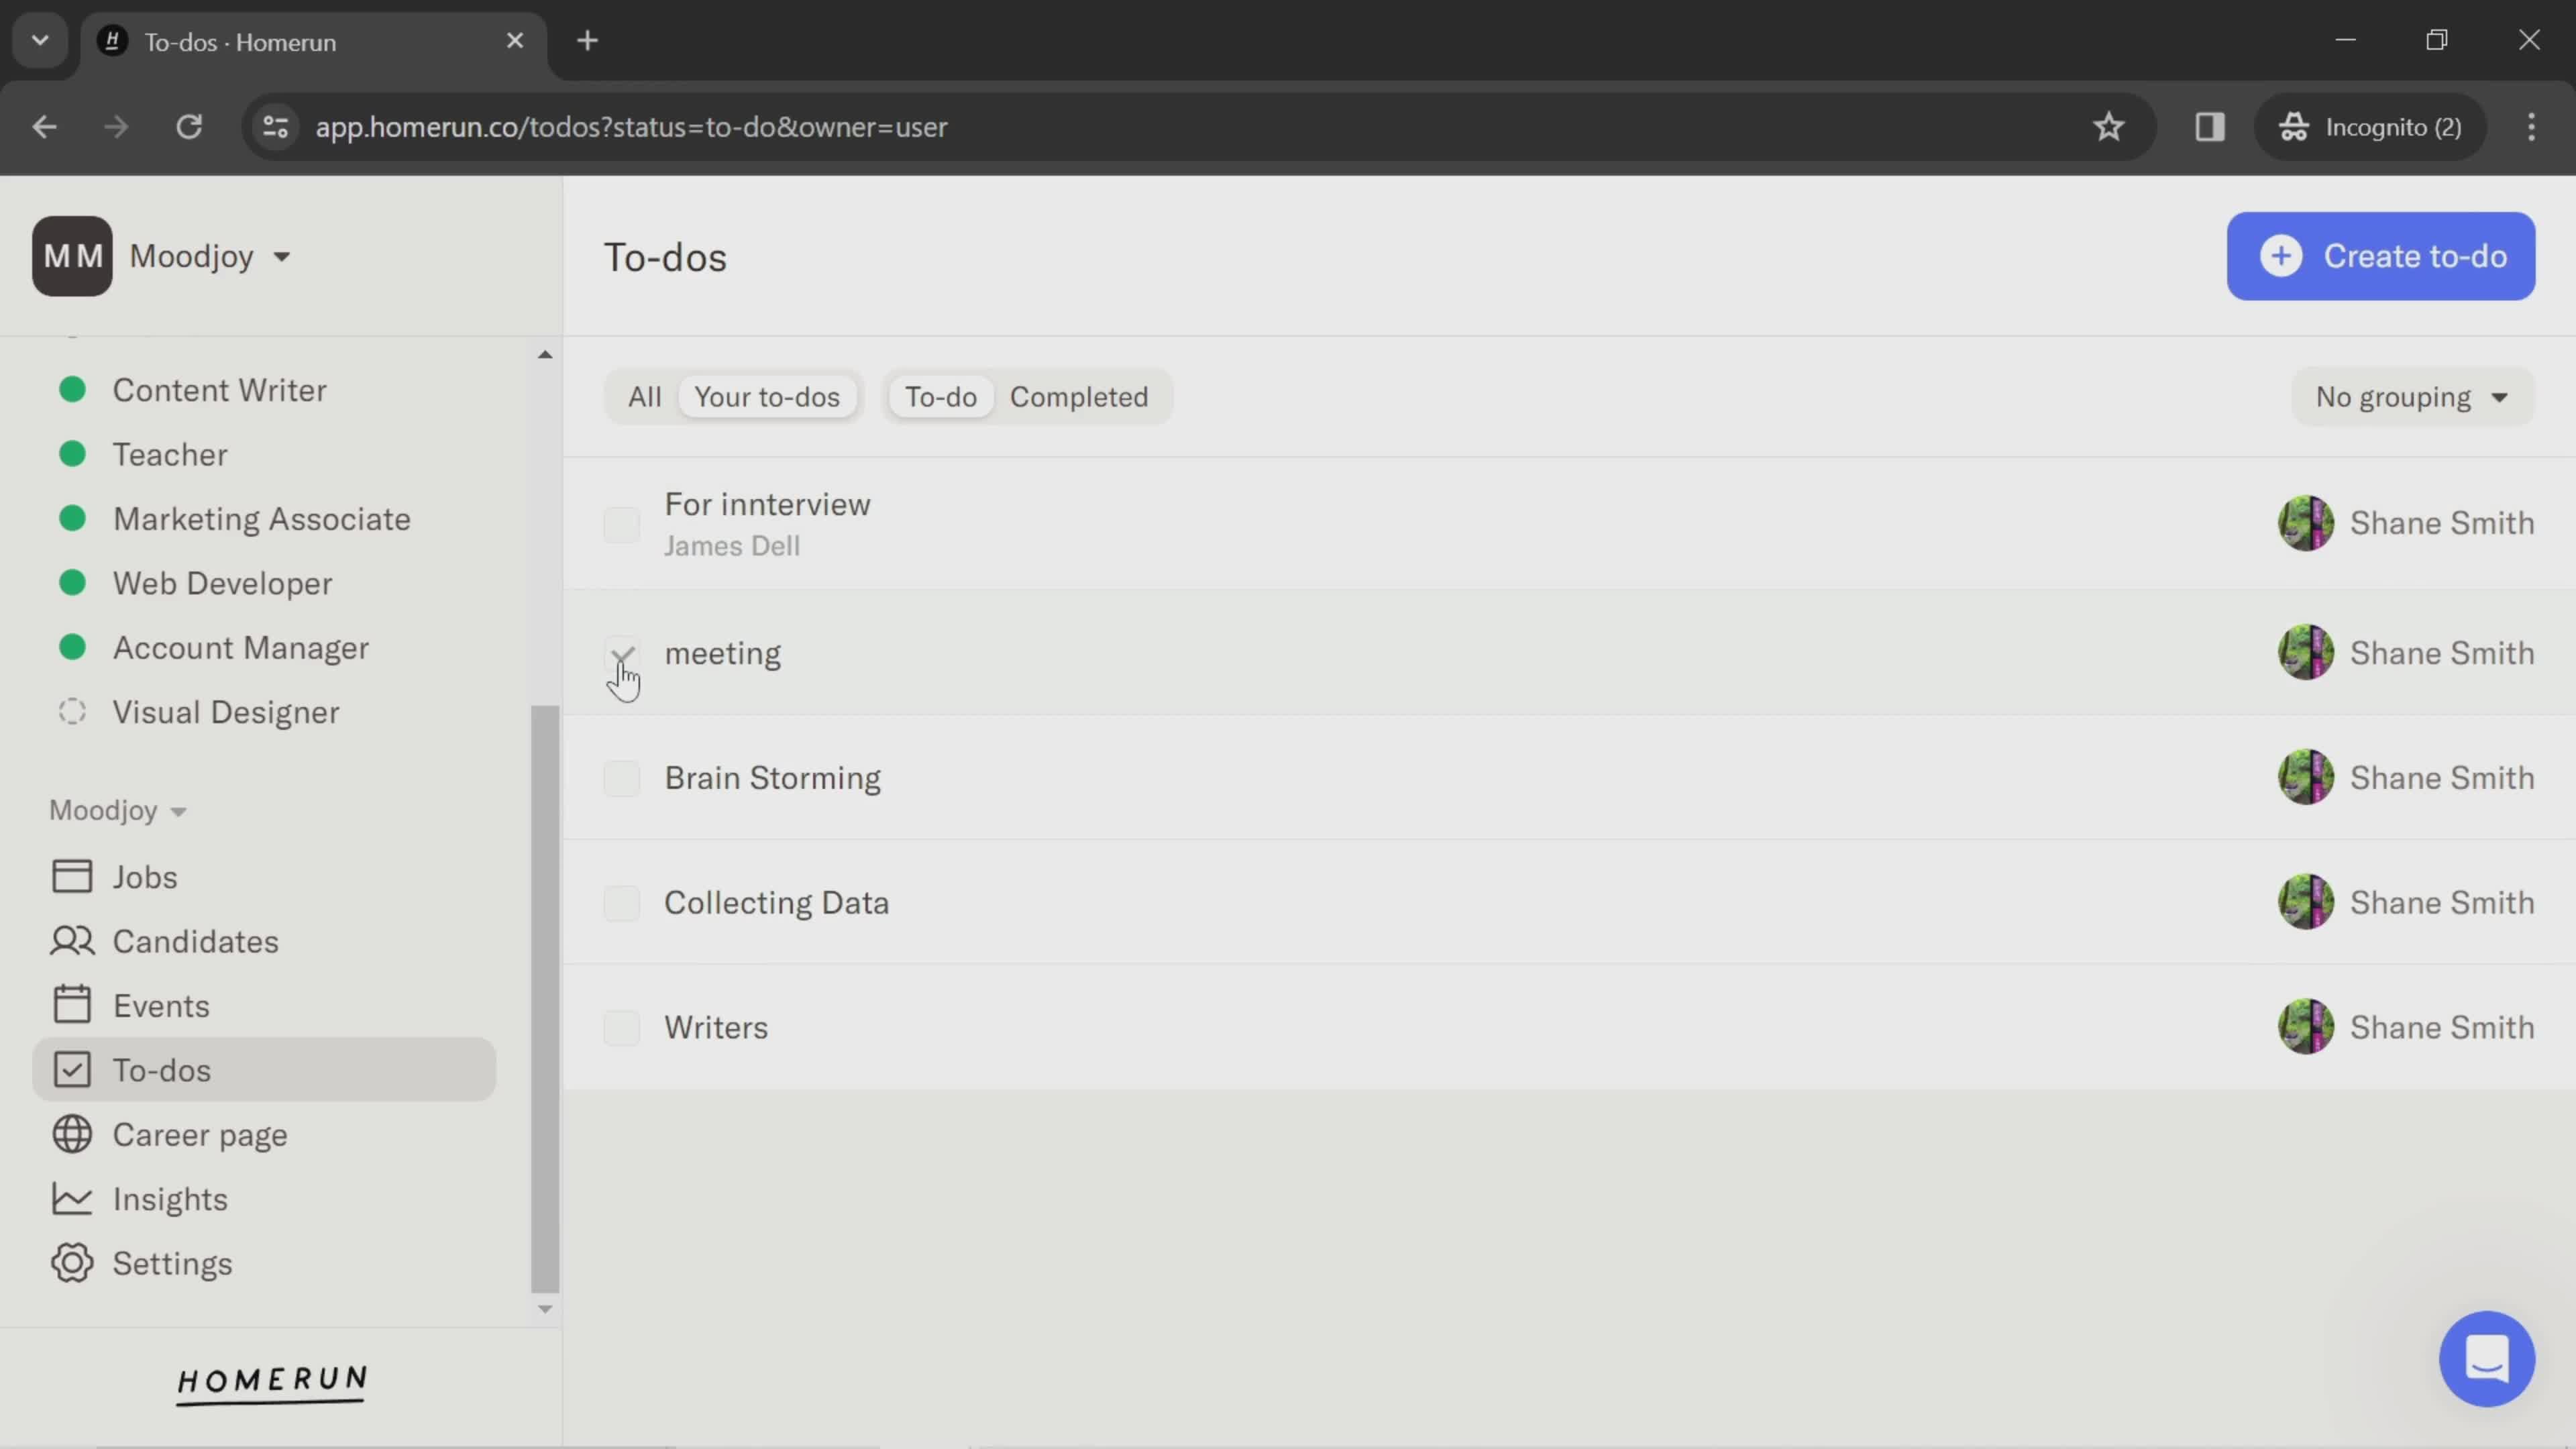
Task: Open the Insights chart icon
Action: (72, 1199)
